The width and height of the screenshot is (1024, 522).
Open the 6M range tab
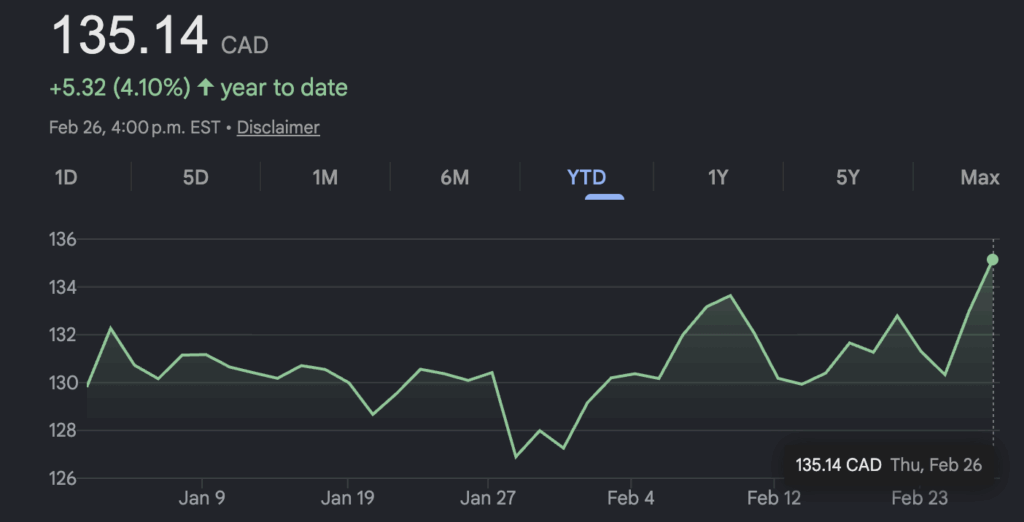pyautogui.click(x=454, y=178)
